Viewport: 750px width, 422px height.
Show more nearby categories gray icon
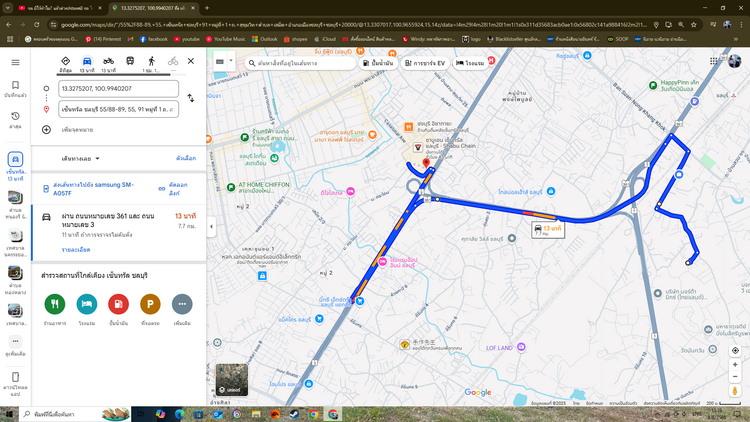click(182, 304)
